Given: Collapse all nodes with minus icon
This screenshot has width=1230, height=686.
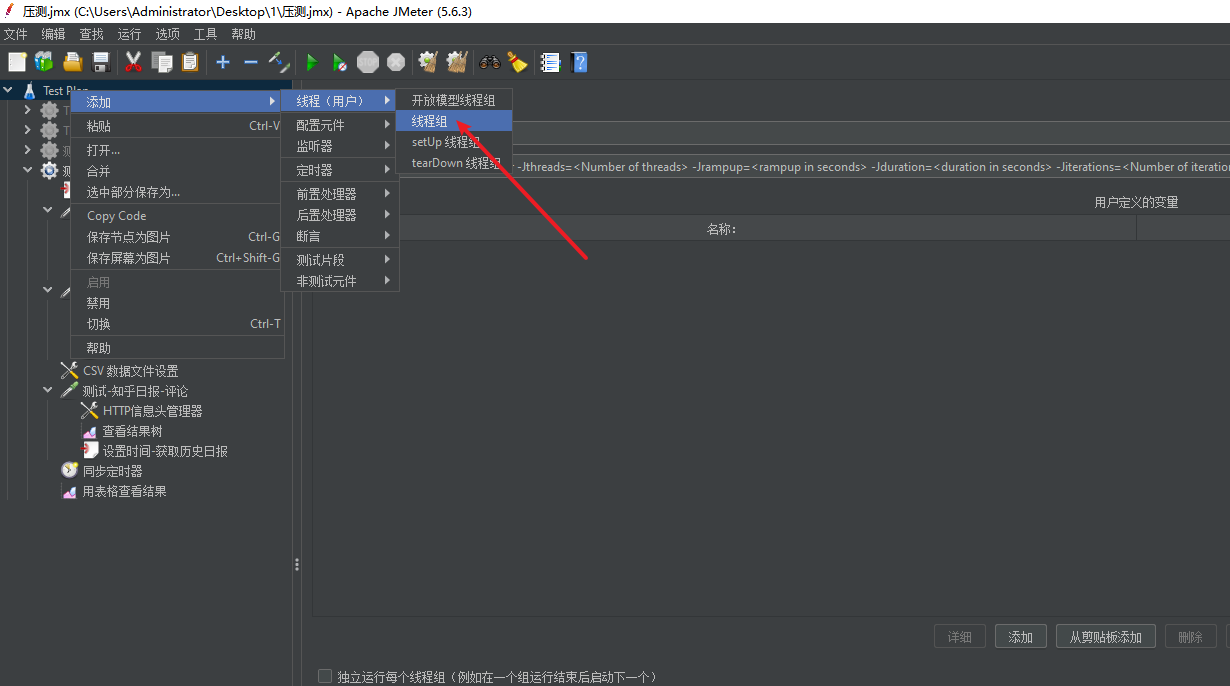Looking at the screenshot, I should 251,62.
